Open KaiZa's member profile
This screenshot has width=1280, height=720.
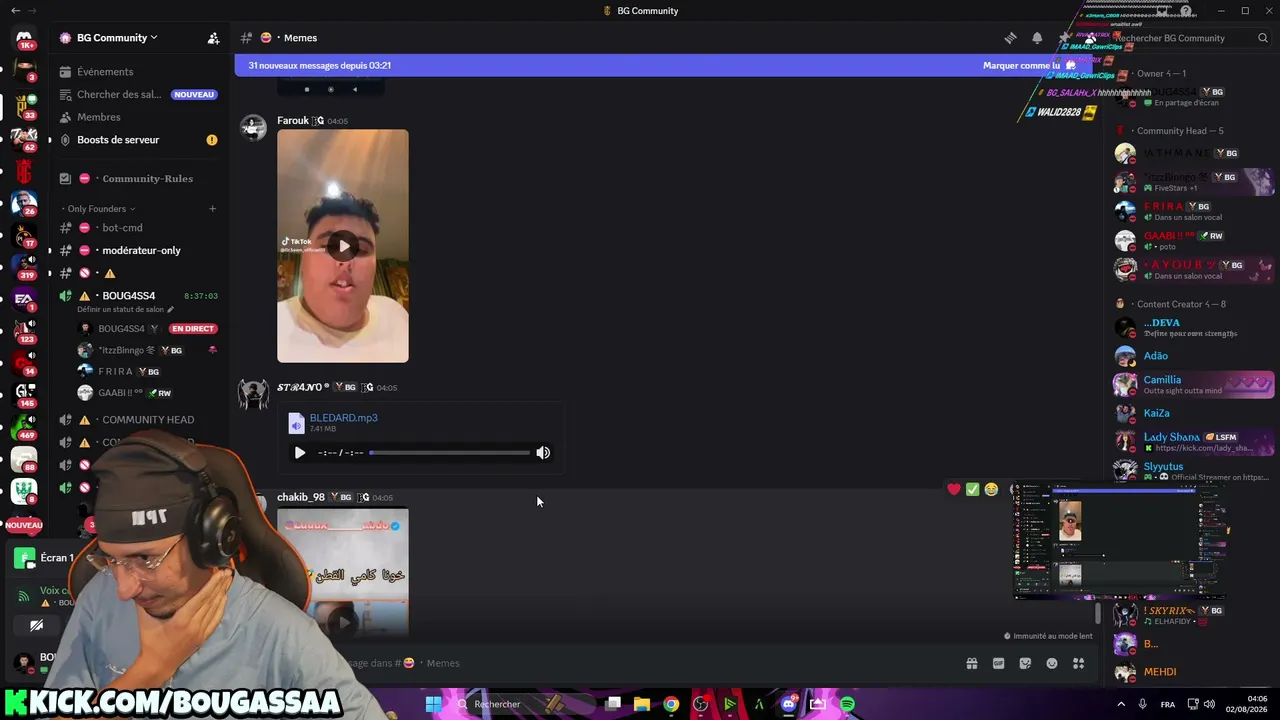pos(1194,413)
